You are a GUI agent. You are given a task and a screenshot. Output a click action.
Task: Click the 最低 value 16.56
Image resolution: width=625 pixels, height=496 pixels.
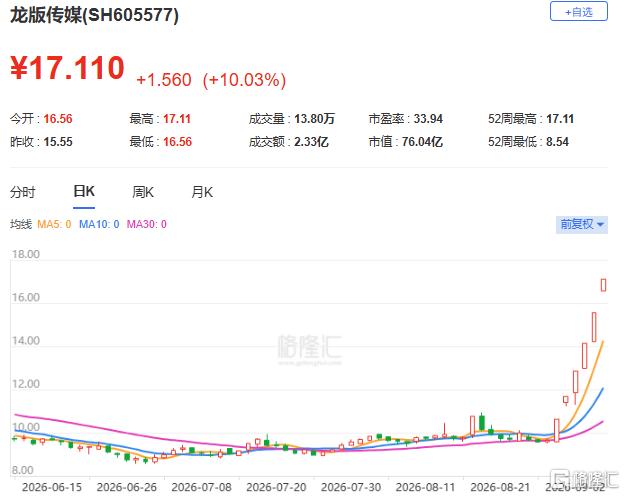[x=177, y=142]
